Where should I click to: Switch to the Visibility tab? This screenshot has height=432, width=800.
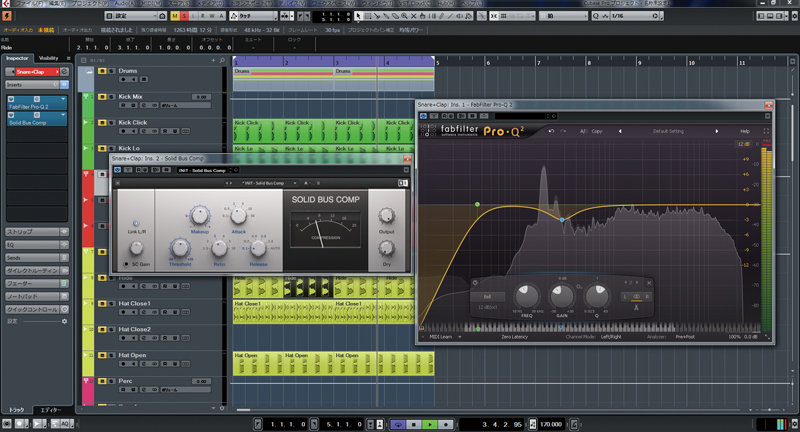[x=48, y=59]
